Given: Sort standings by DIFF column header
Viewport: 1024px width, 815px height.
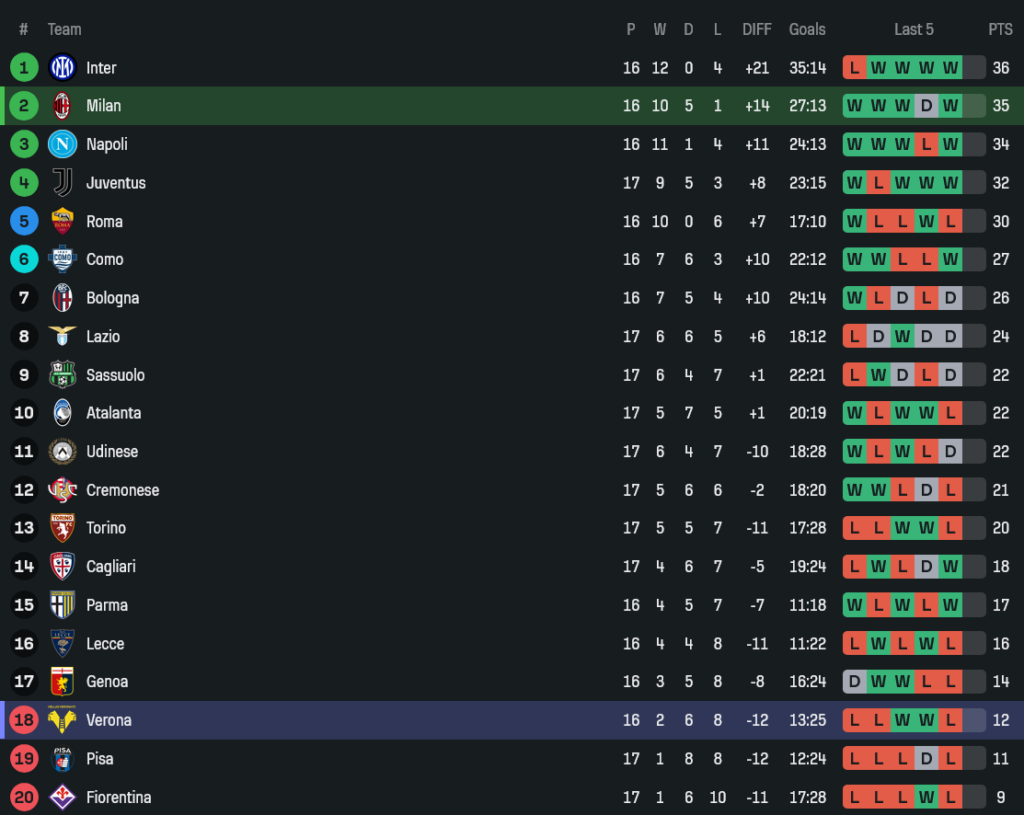Looking at the screenshot, I should (x=757, y=29).
